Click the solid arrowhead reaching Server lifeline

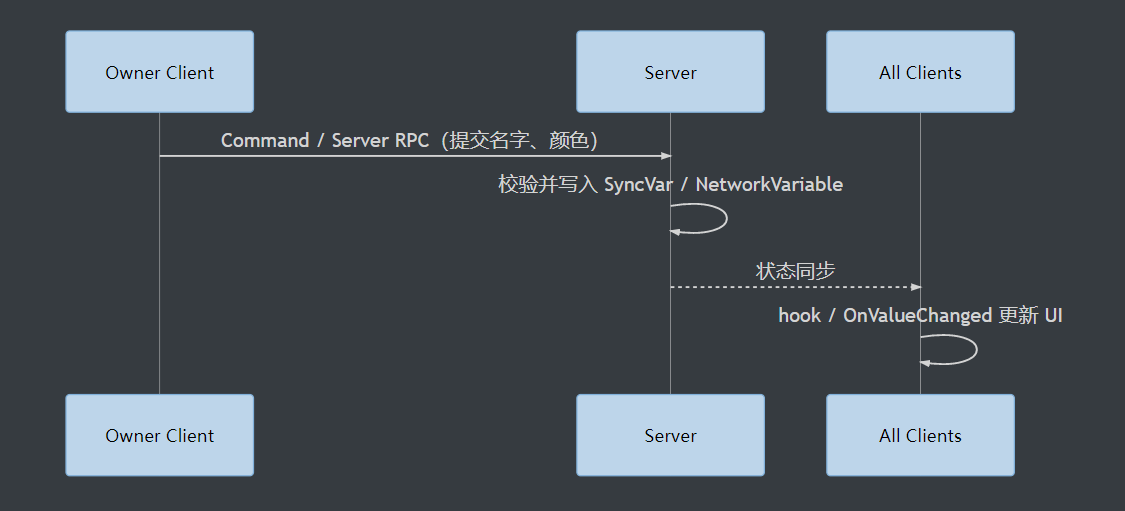665,156
